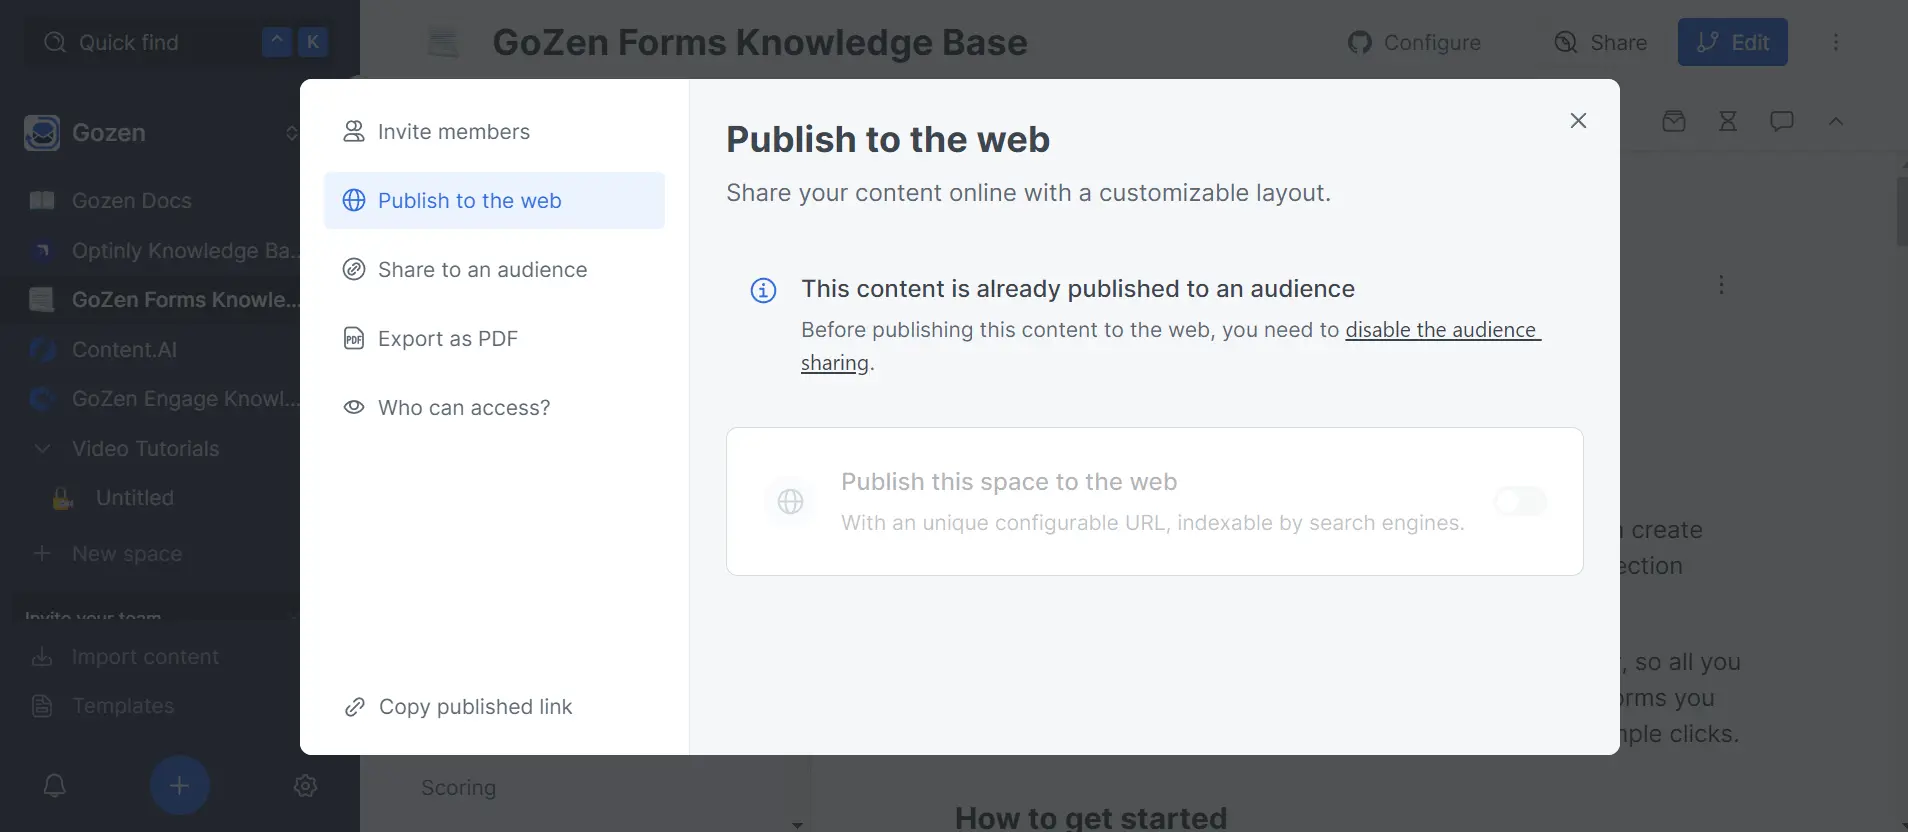Click the Quick find search field
The width and height of the screenshot is (1908, 832).
150,42
